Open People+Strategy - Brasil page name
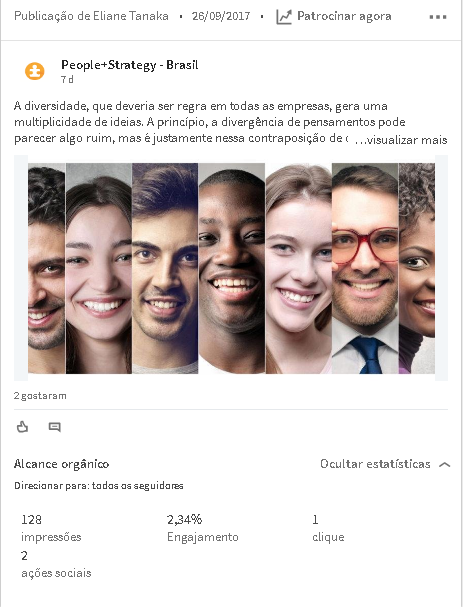The width and height of the screenshot is (463, 607). tap(130, 65)
